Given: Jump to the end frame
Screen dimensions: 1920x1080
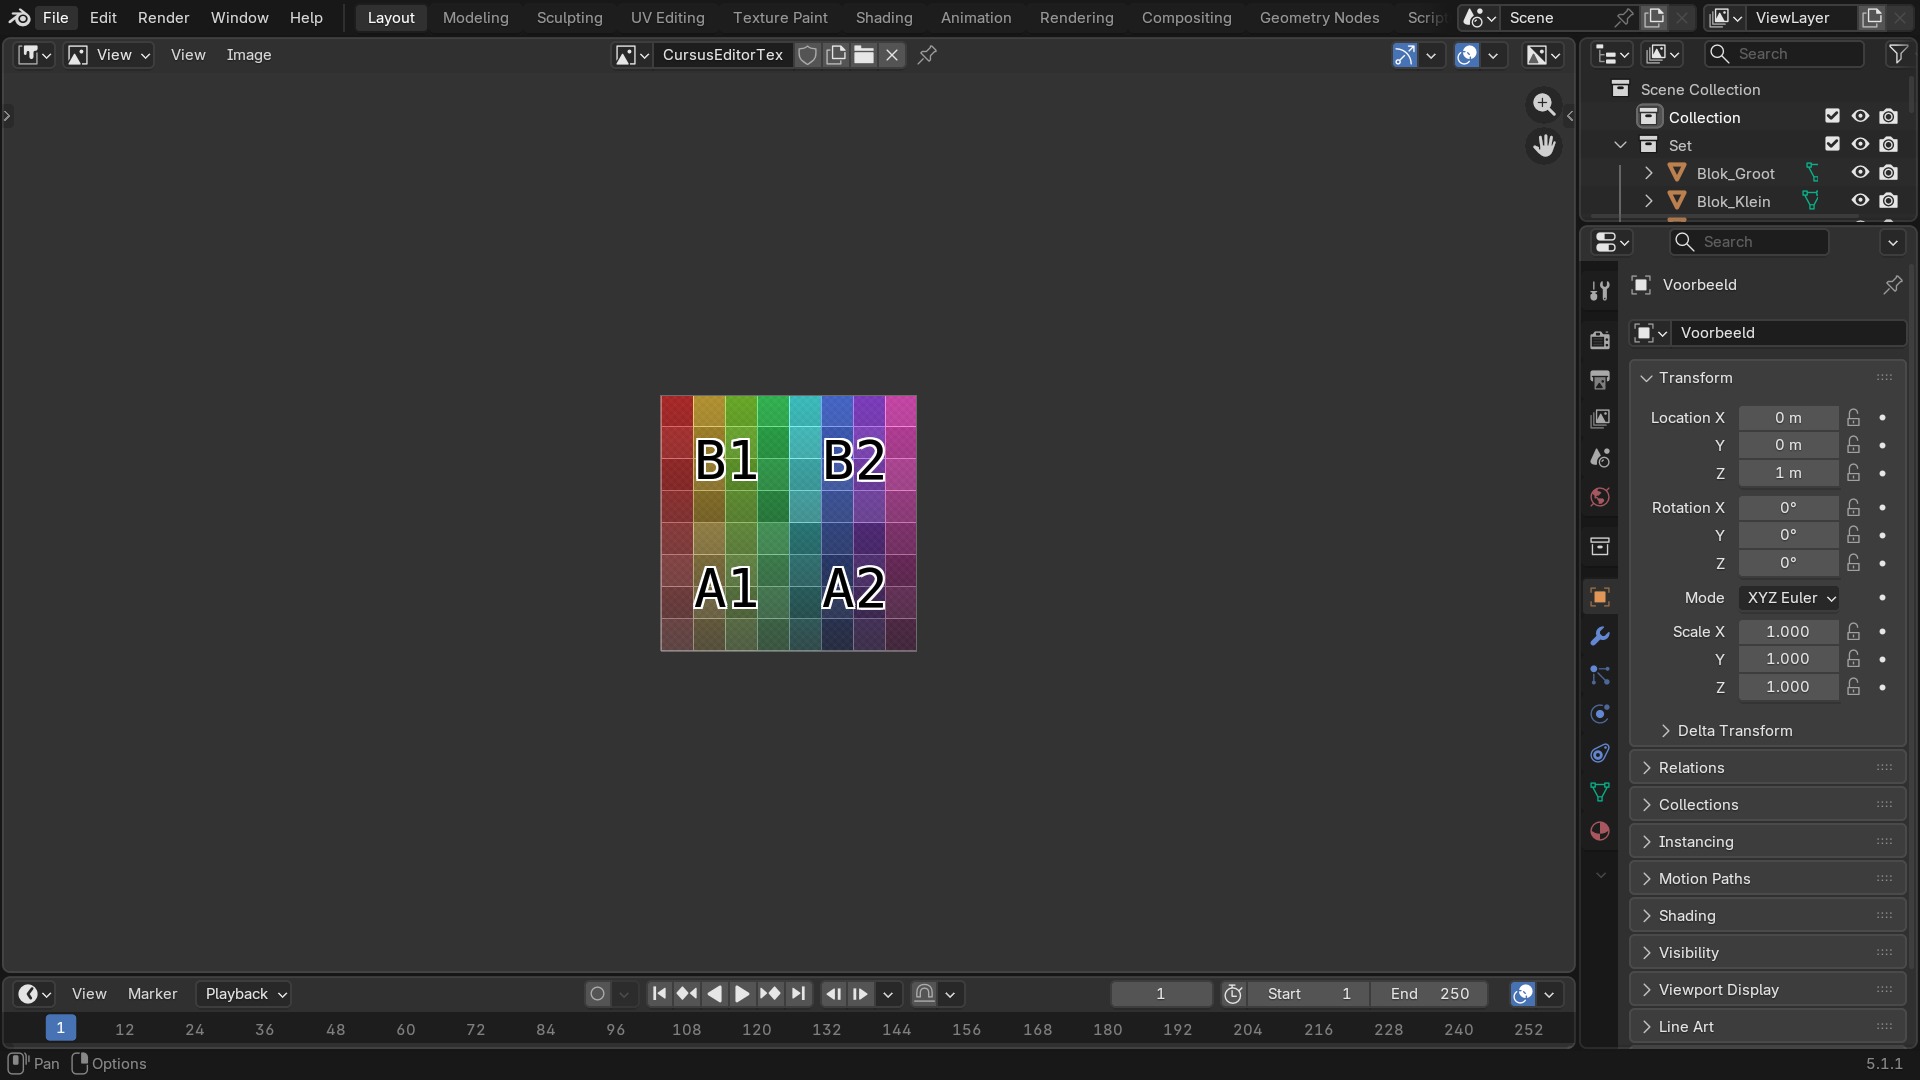Looking at the screenshot, I should tap(798, 994).
